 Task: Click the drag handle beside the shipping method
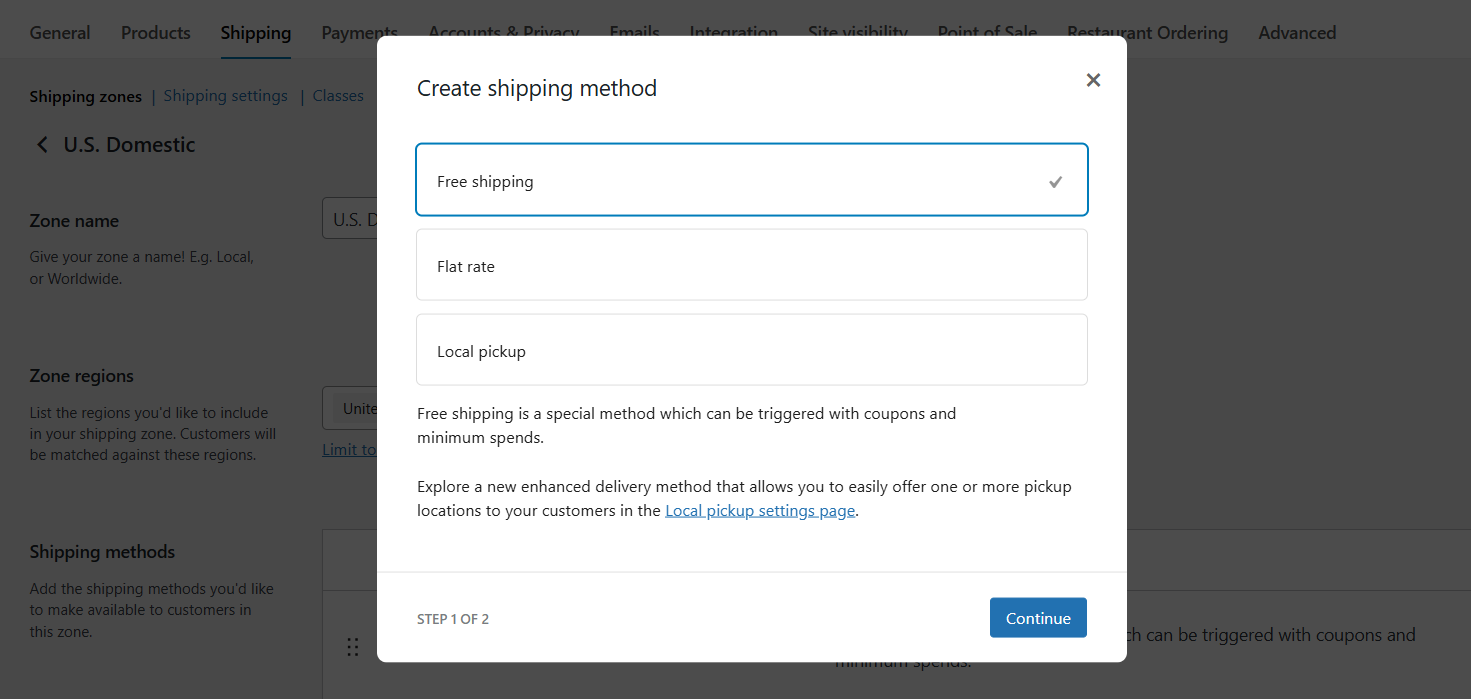tap(352, 647)
